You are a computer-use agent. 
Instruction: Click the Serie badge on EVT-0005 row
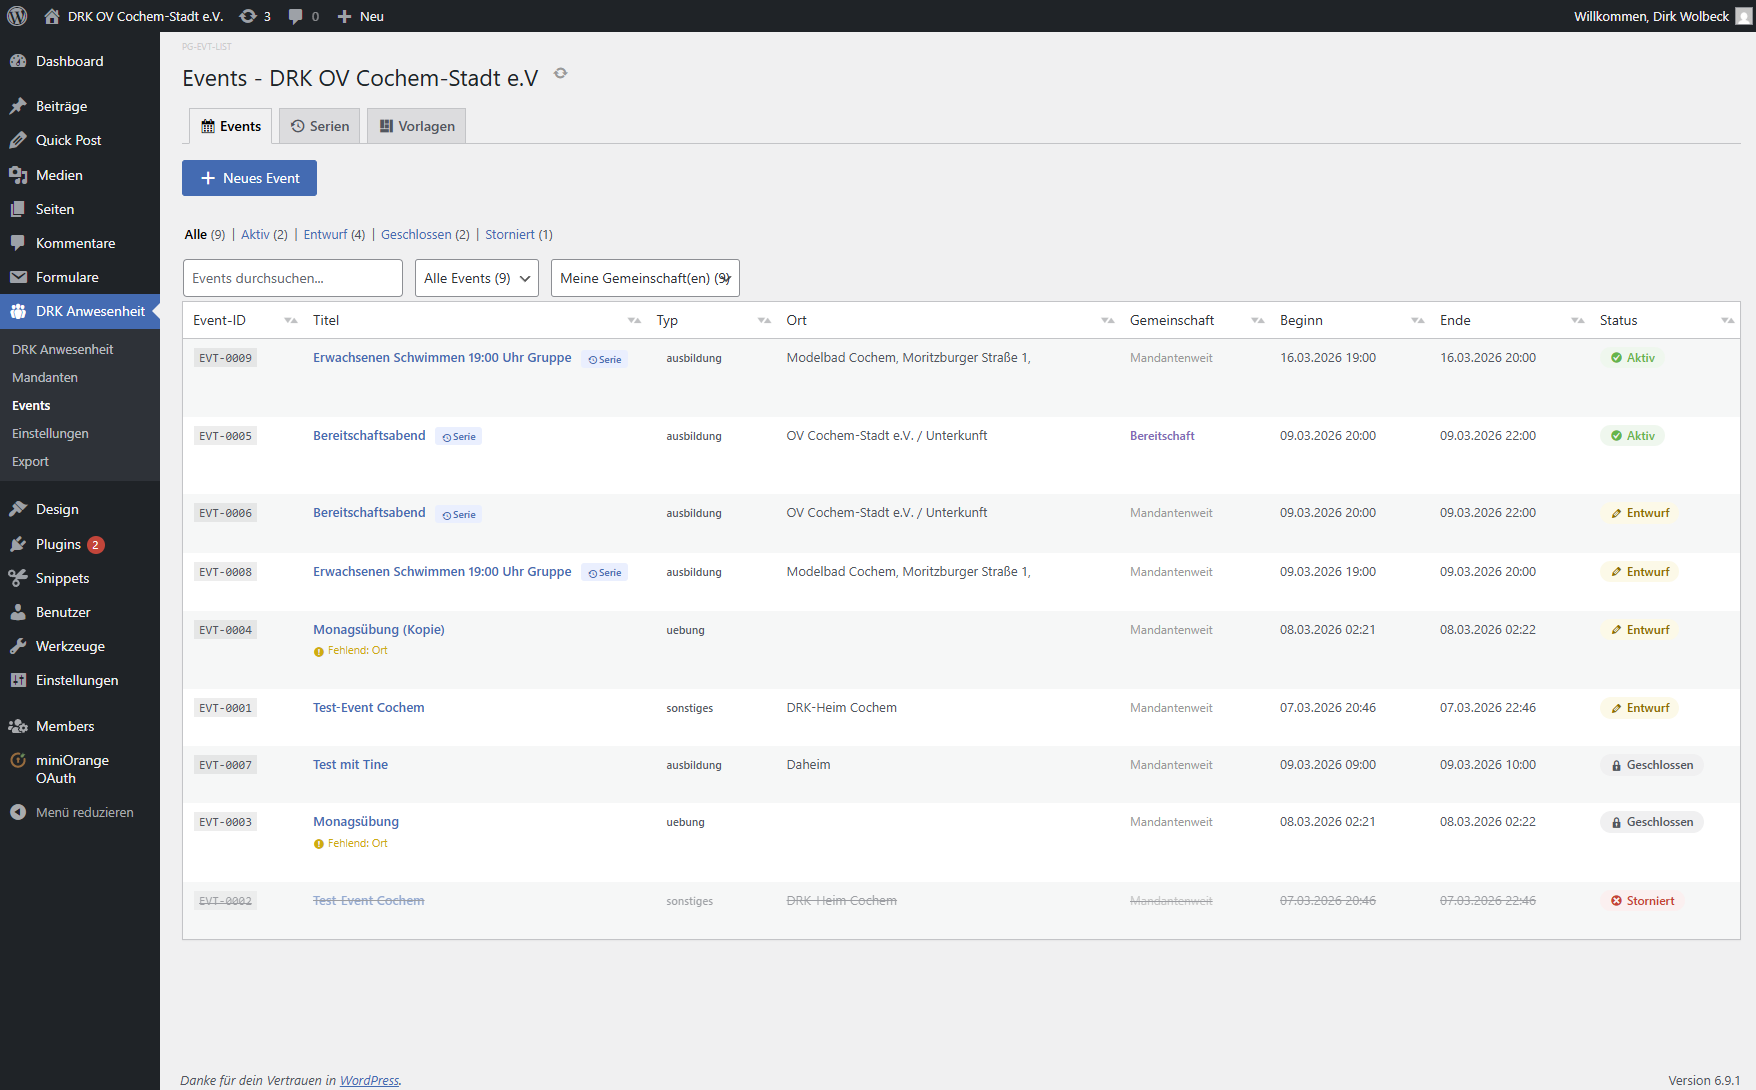(459, 437)
